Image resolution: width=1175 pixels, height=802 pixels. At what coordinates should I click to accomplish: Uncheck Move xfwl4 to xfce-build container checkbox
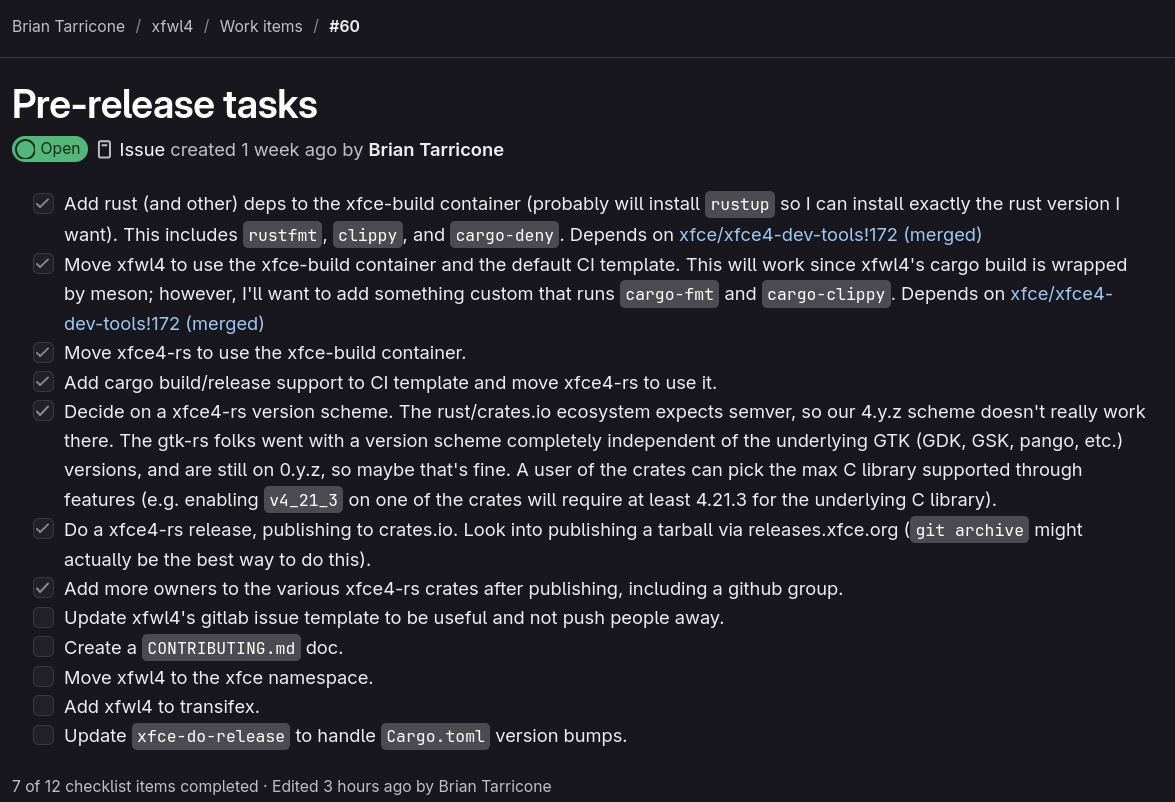pyautogui.click(x=43, y=264)
